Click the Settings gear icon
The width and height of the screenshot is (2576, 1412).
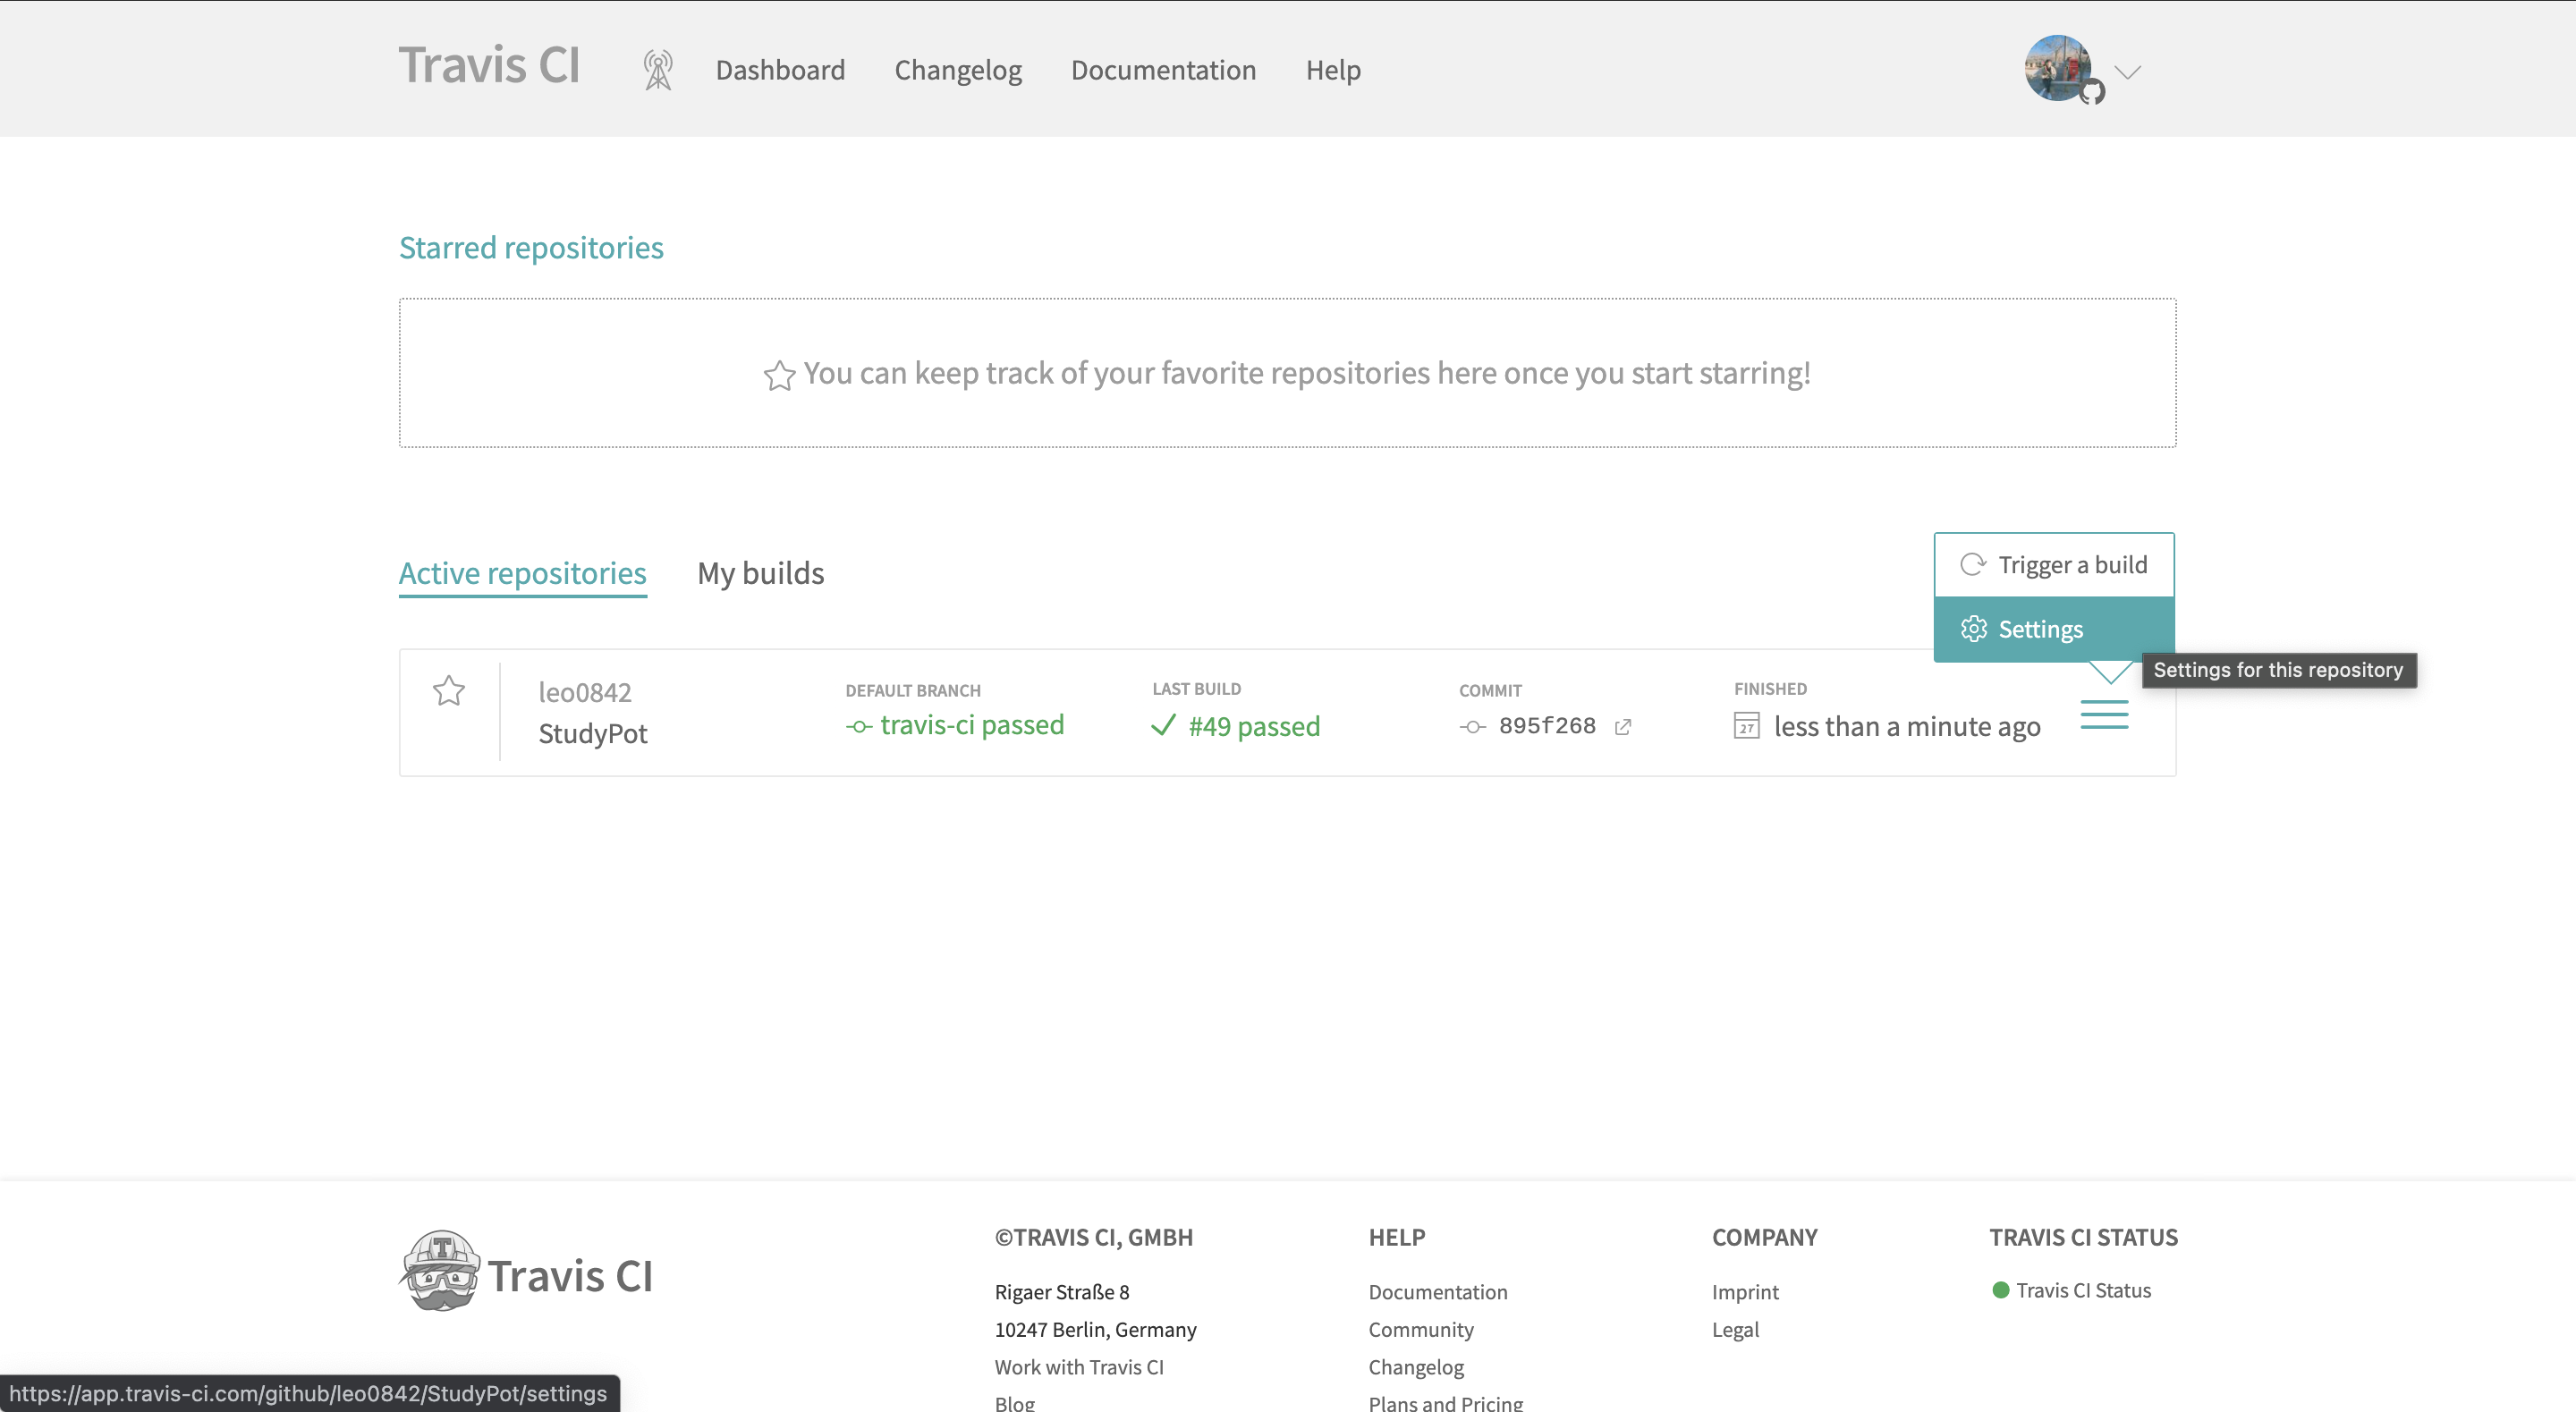pyautogui.click(x=1974, y=629)
